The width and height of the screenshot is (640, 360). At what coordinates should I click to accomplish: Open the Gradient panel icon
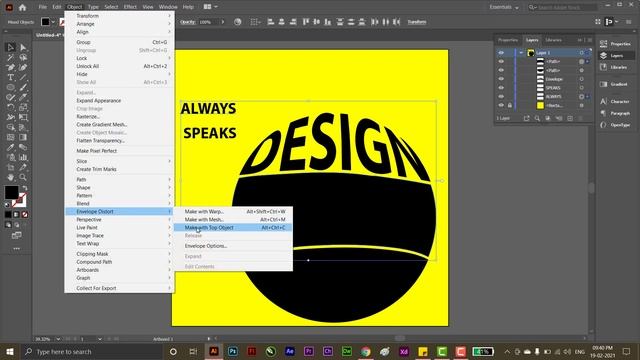pyautogui.click(x=604, y=84)
